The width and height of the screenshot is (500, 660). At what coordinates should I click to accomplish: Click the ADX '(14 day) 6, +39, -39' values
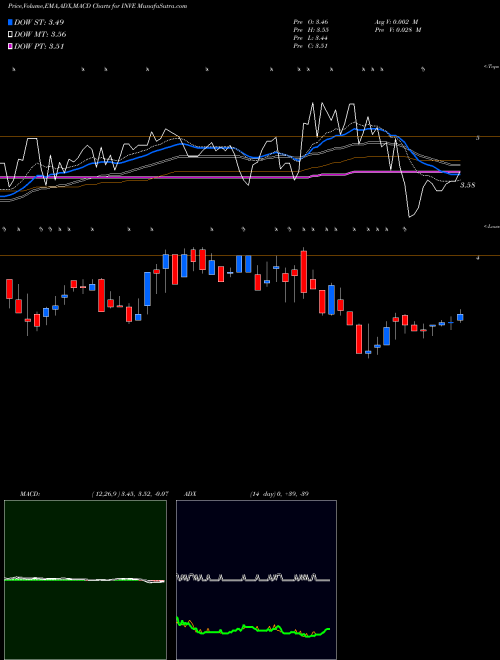coord(279,494)
